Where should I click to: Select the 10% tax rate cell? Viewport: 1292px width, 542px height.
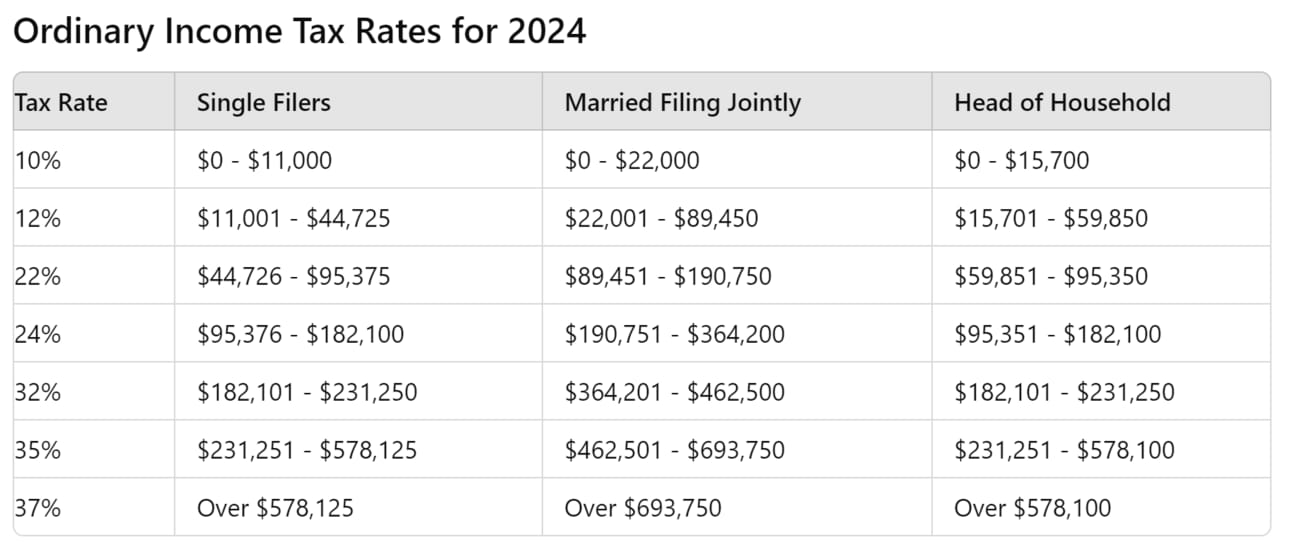coord(94,160)
